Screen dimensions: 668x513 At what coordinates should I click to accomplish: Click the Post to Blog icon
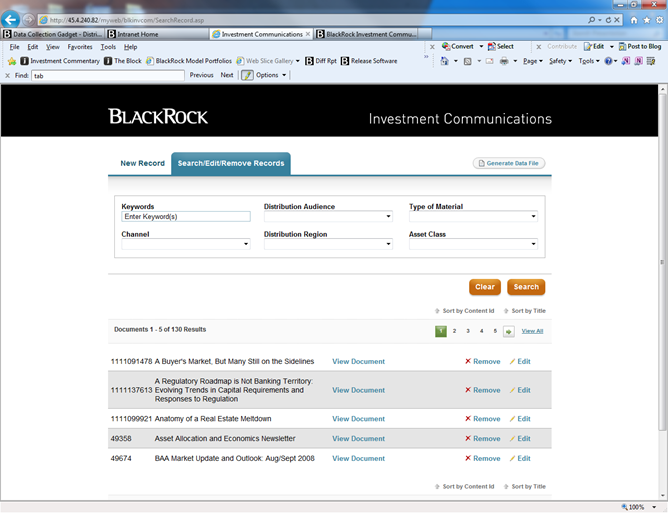pyautogui.click(x=622, y=46)
